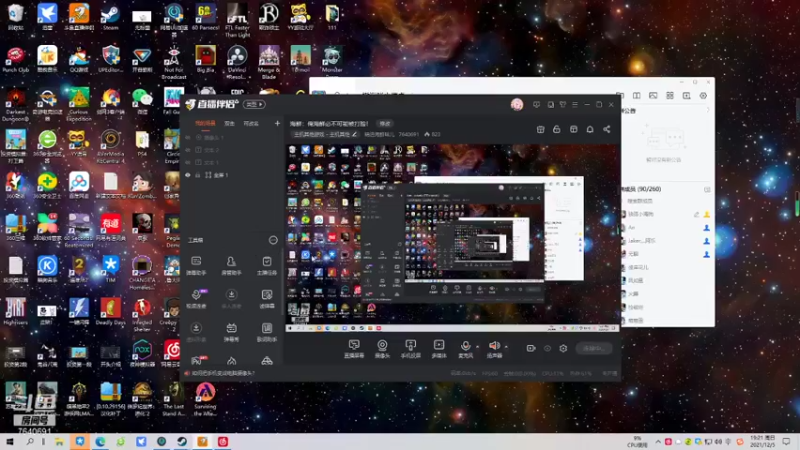Switch to the second scene tab
Viewport: 800px width, 450px height.
coord(230,123)
